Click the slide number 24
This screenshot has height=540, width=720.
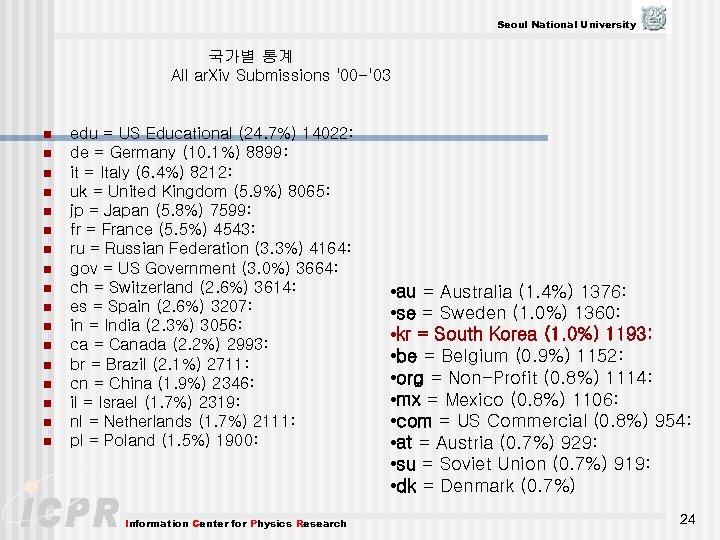pos(687,519)
